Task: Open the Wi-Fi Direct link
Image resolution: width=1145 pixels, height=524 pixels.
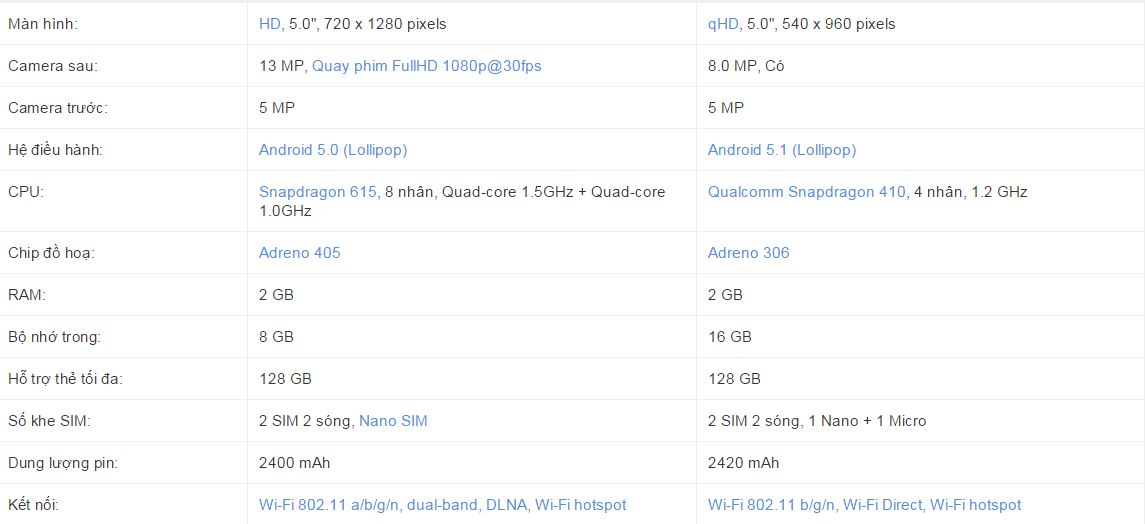Action: [884, 505]
